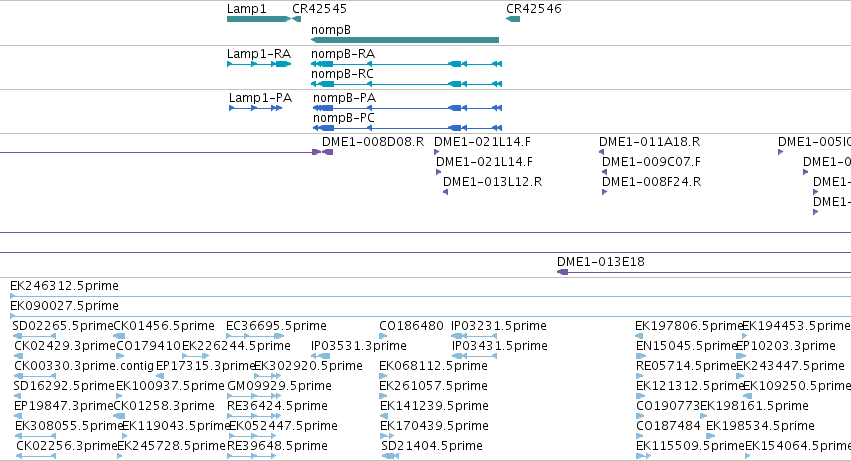Click the DME1-013L12.R feature
851x461 pixels.
tap(445, 192)
